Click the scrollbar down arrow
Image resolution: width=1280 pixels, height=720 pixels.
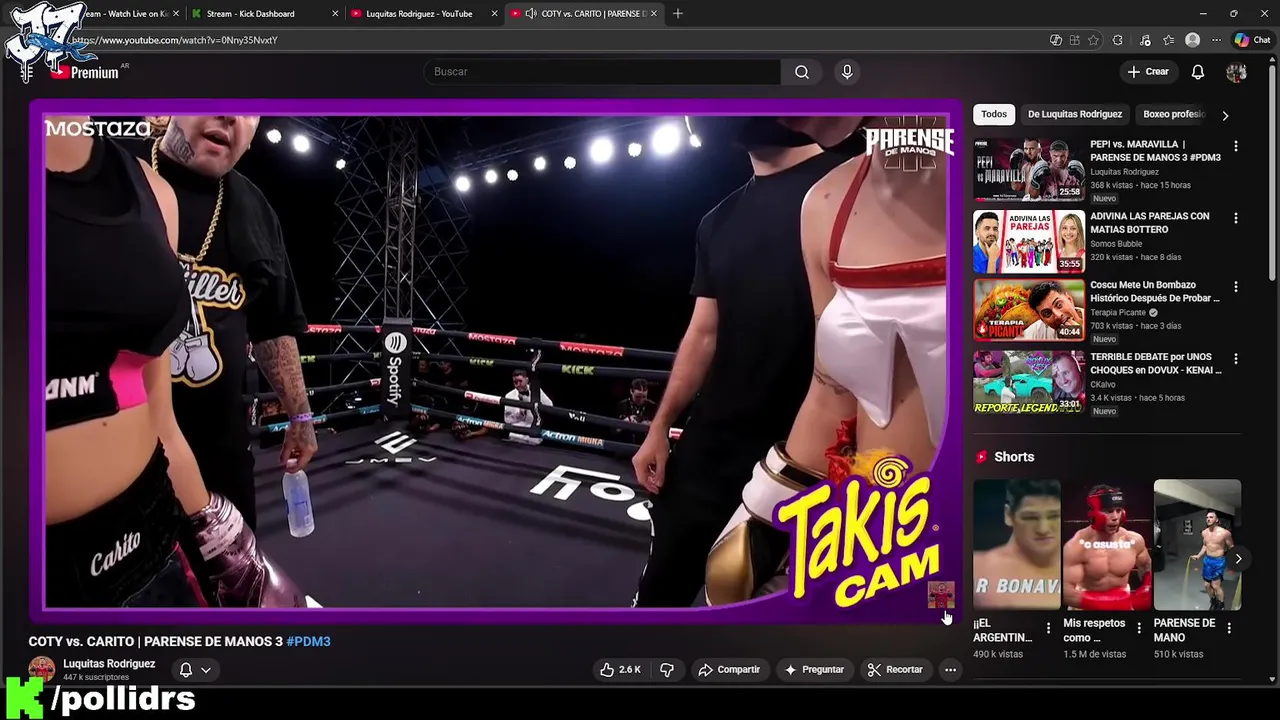pyautogui.click(x=1273, y=680)
